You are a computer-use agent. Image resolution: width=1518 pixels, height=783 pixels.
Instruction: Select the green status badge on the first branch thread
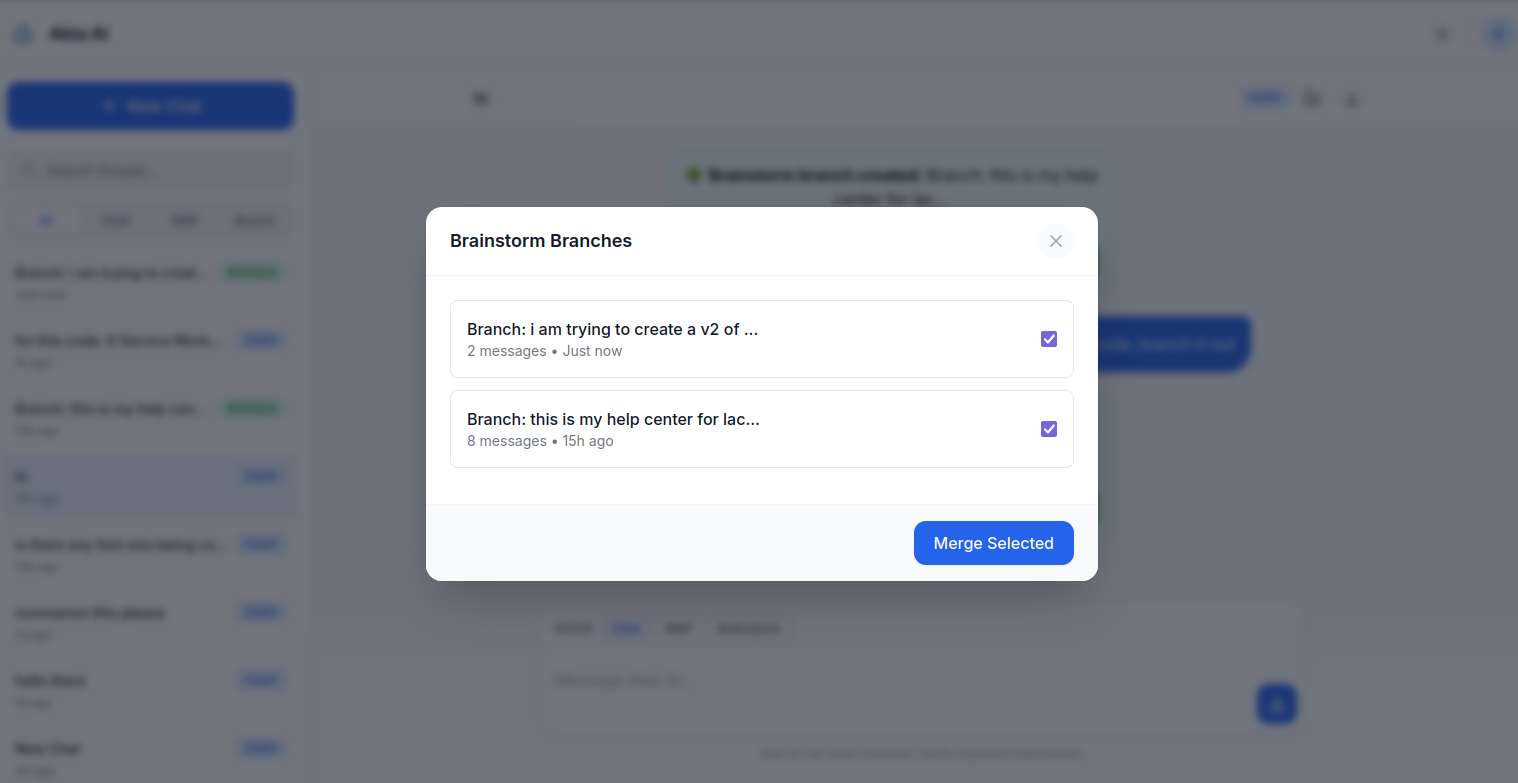click(252, 271)
